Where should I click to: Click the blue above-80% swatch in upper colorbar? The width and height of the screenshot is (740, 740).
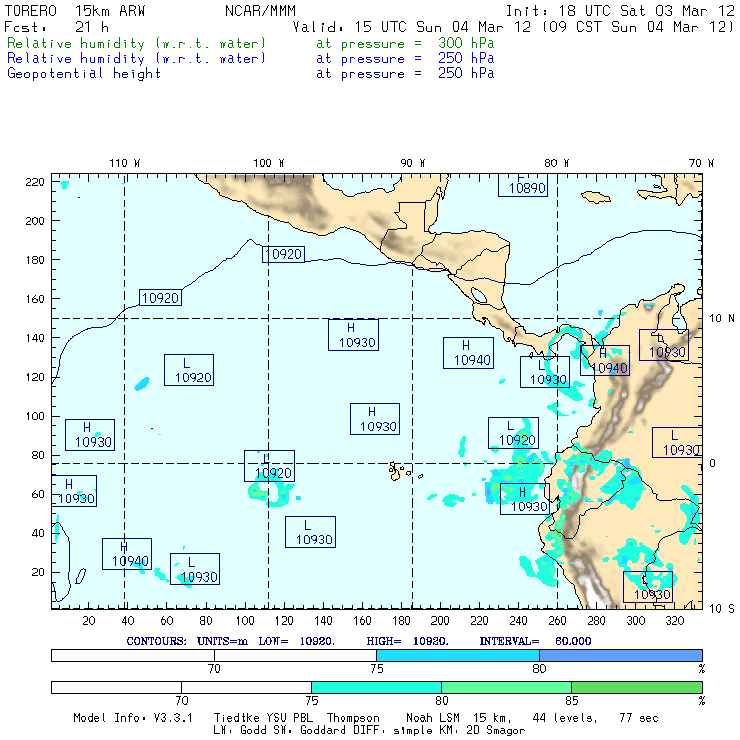click(621, 655)
